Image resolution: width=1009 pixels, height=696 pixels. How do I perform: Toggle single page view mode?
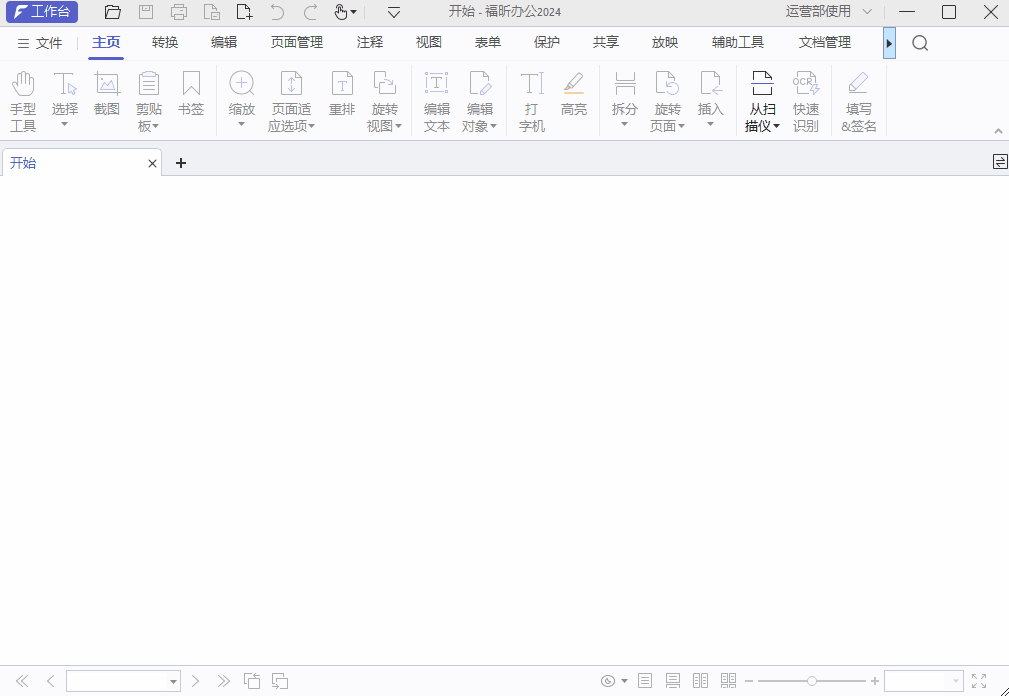coord(645,680)
